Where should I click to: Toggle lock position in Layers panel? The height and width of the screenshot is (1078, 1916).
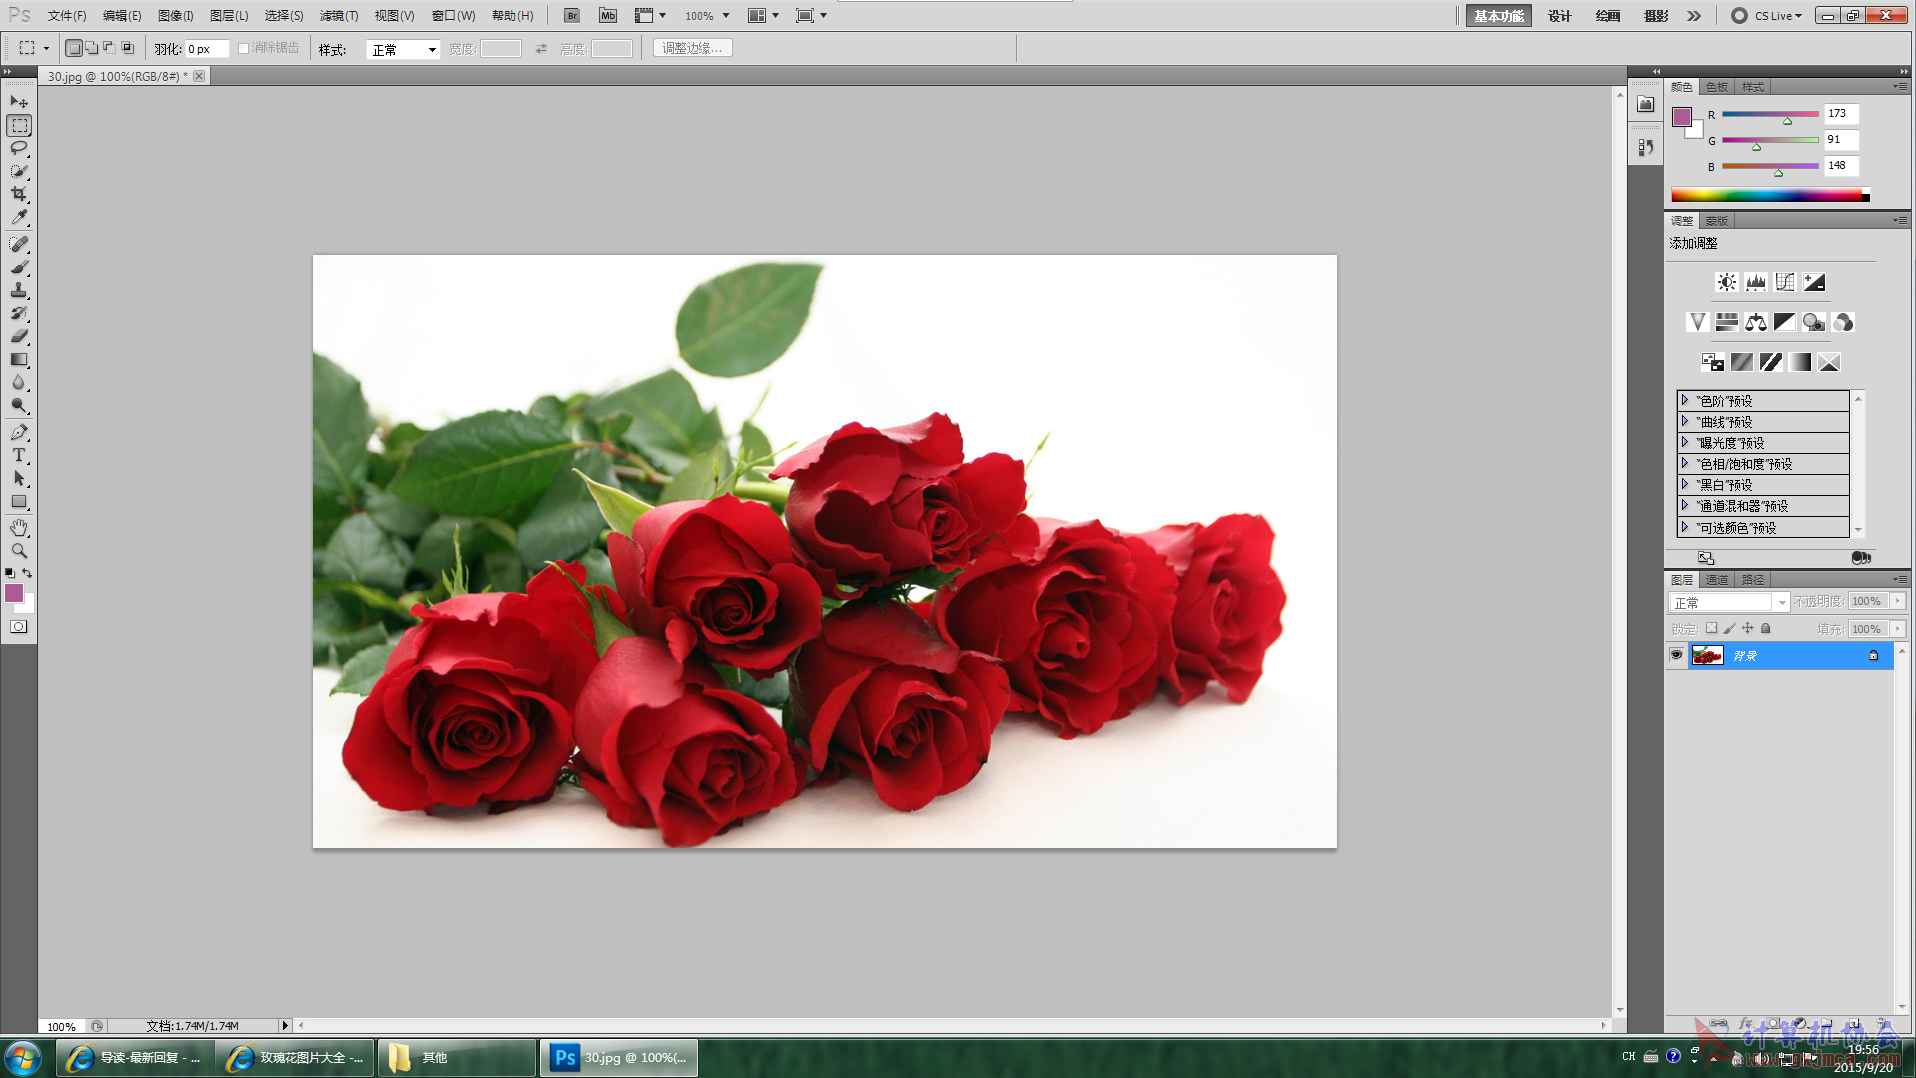1747,628
